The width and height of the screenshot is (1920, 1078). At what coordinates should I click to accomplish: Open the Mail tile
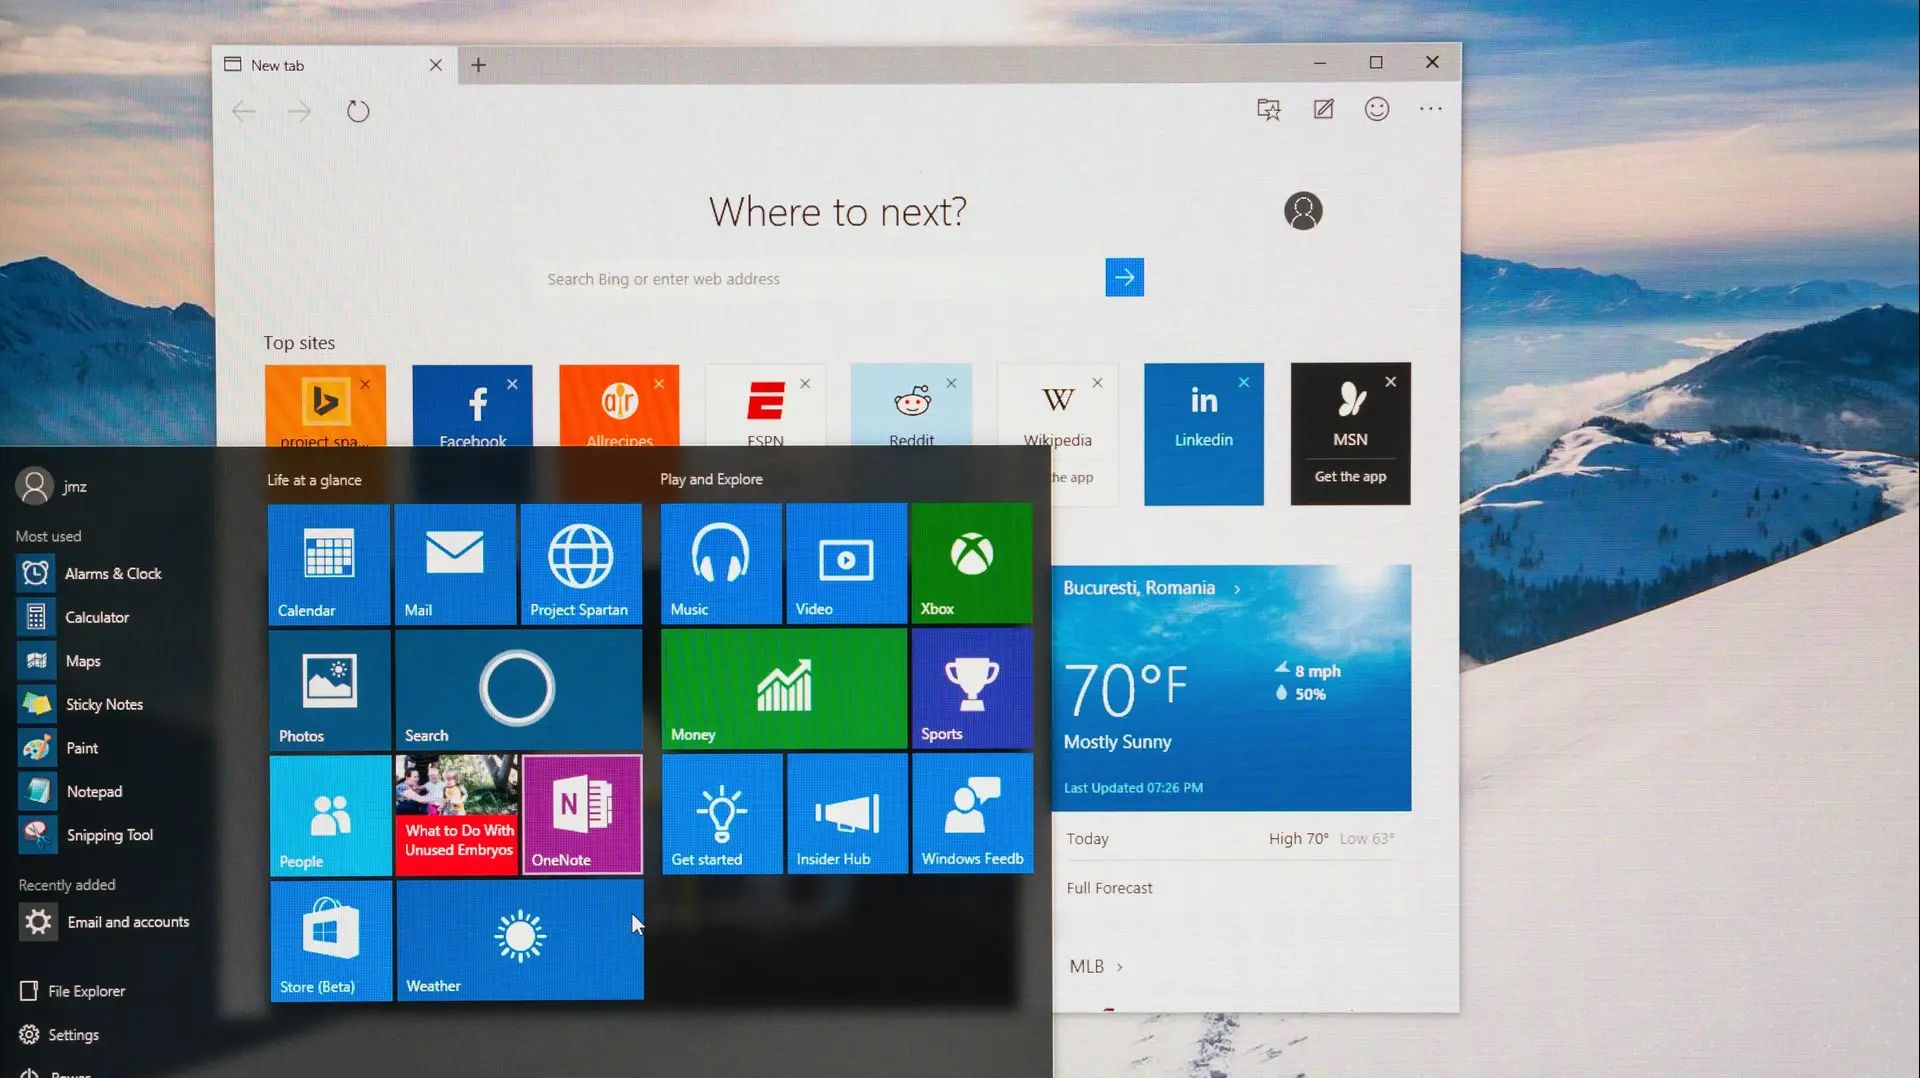pyautogui.click(x=455, y=565)
